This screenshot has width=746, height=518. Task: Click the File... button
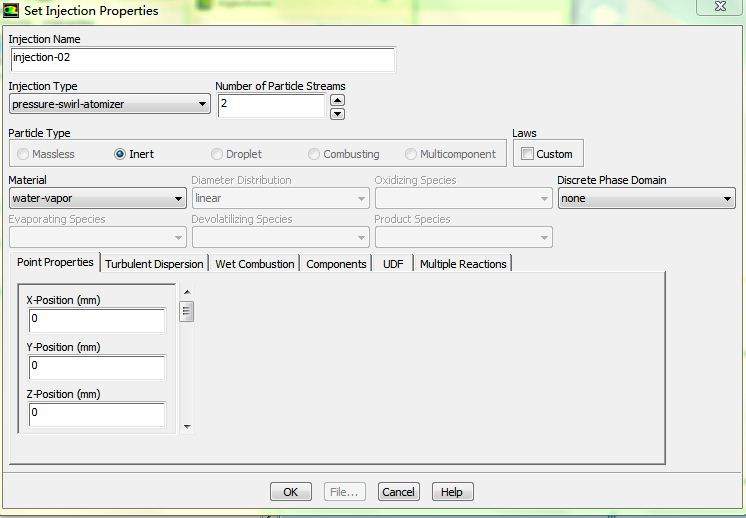[344, 492]
